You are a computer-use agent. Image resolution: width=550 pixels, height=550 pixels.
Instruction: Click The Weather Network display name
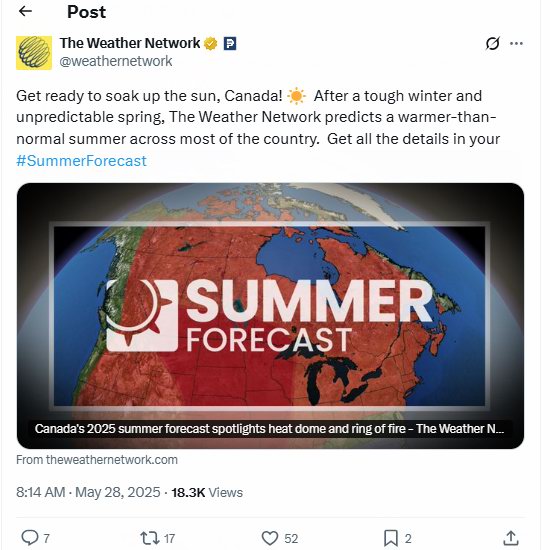coord(130,43)
